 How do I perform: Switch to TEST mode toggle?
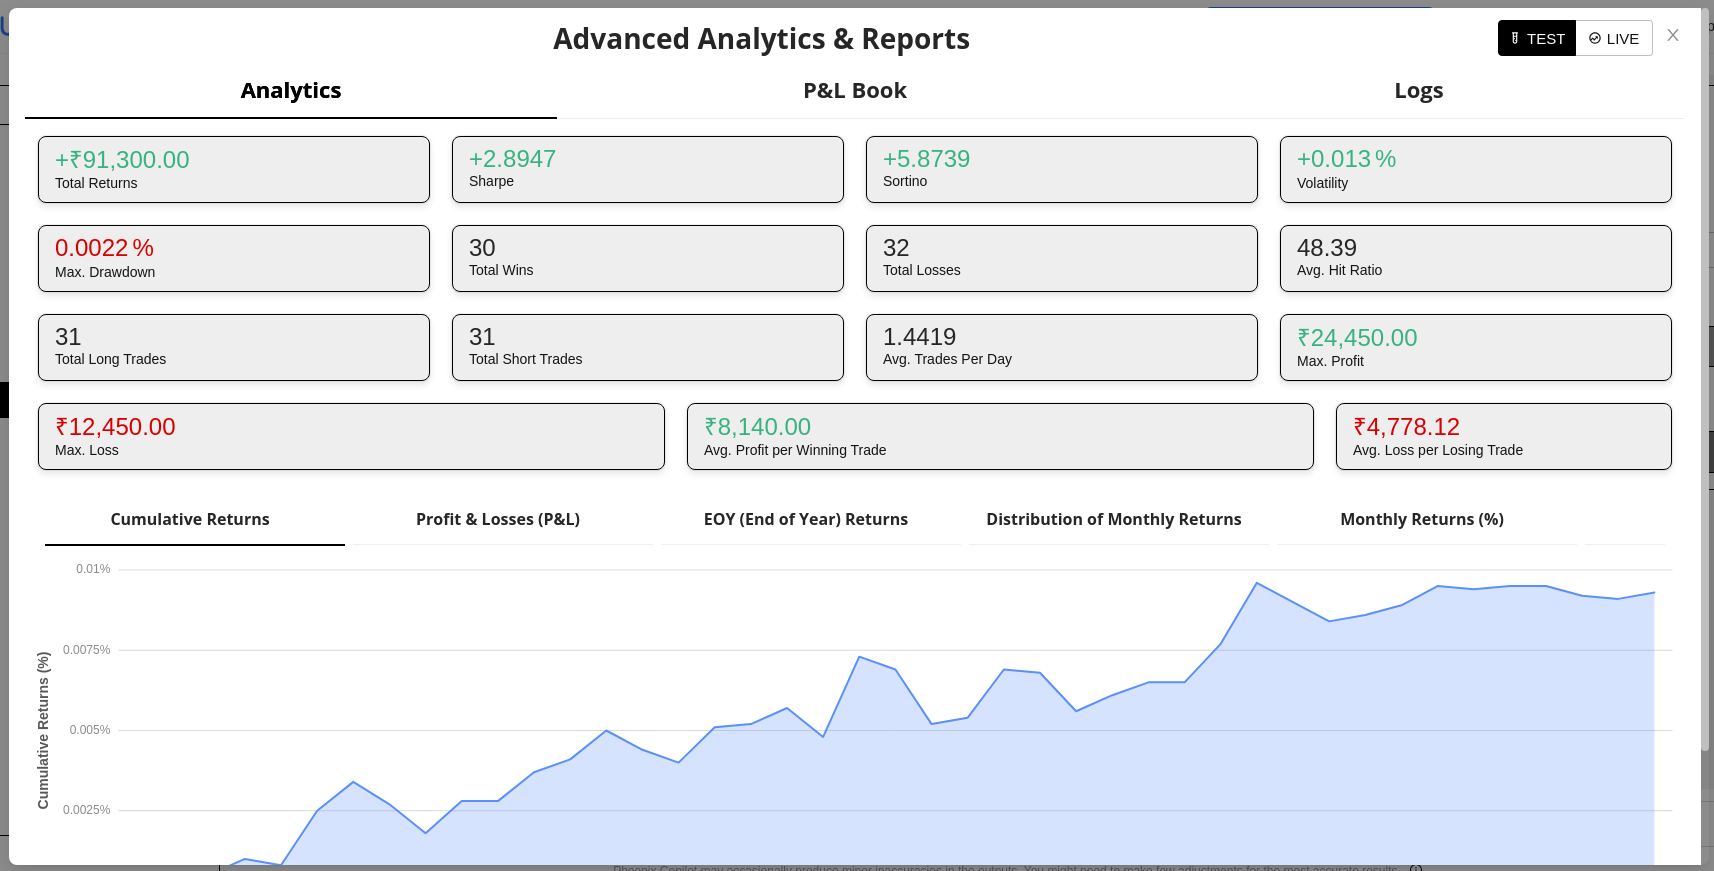click(1536, 39)
